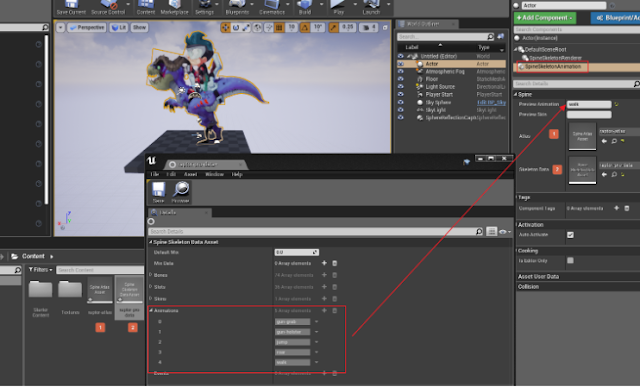Toggle scale snapping in the viewport
This screenshot has width=640, height=387.
(x=334, y=27)
